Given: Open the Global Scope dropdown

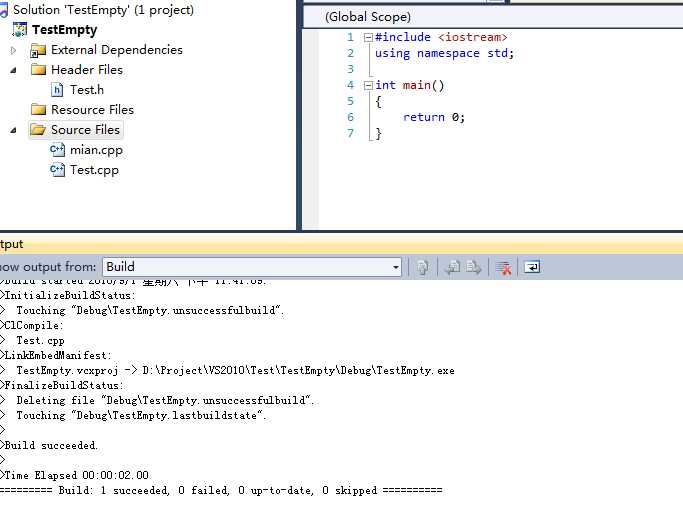Looking at the screenshot, I should pos(493,17).
